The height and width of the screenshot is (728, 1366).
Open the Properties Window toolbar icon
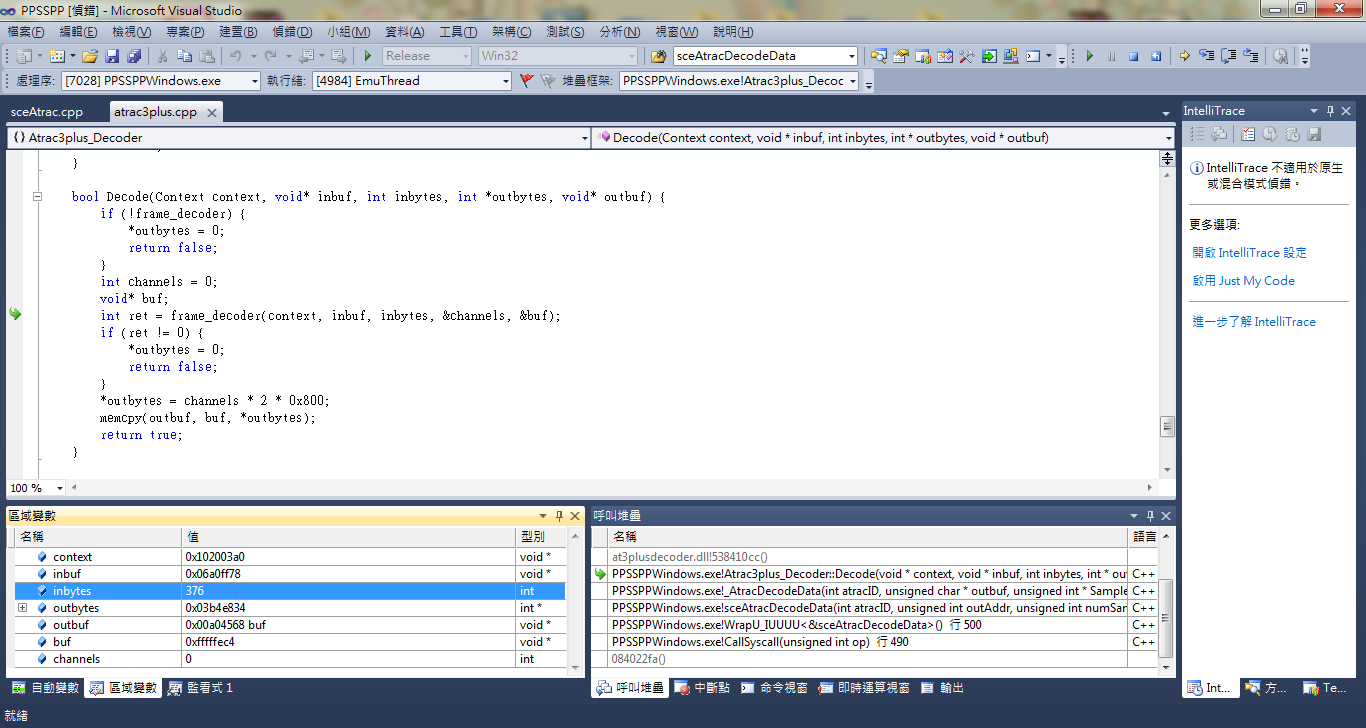click(901, 56)
